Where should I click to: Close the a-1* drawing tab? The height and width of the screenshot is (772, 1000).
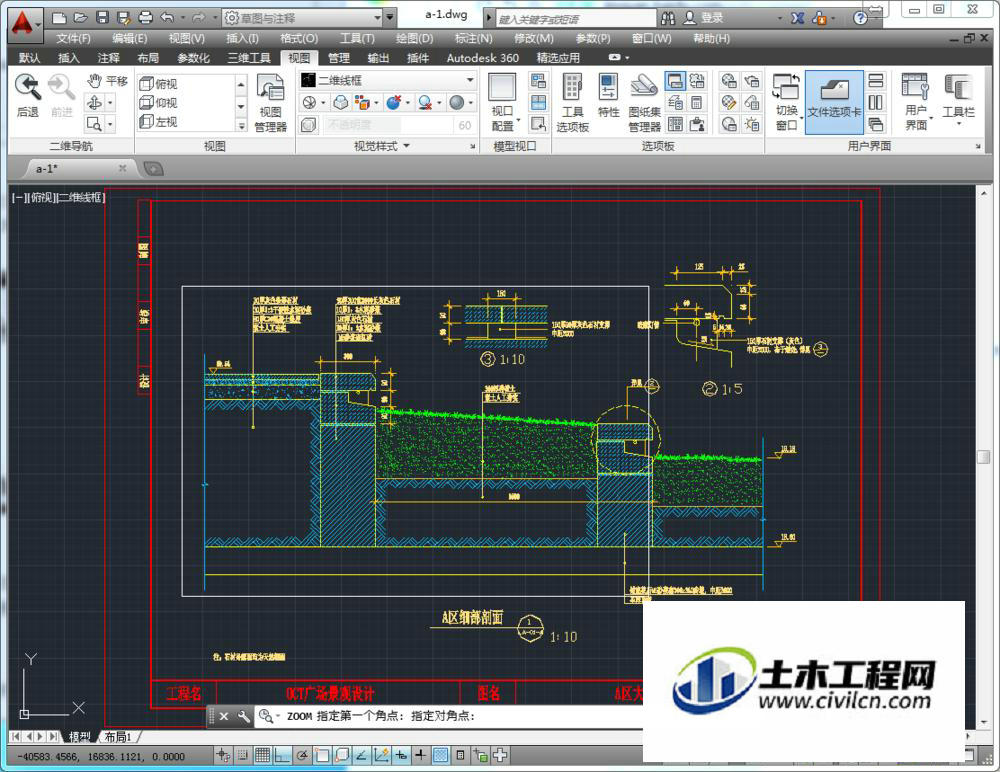[122, 168]
